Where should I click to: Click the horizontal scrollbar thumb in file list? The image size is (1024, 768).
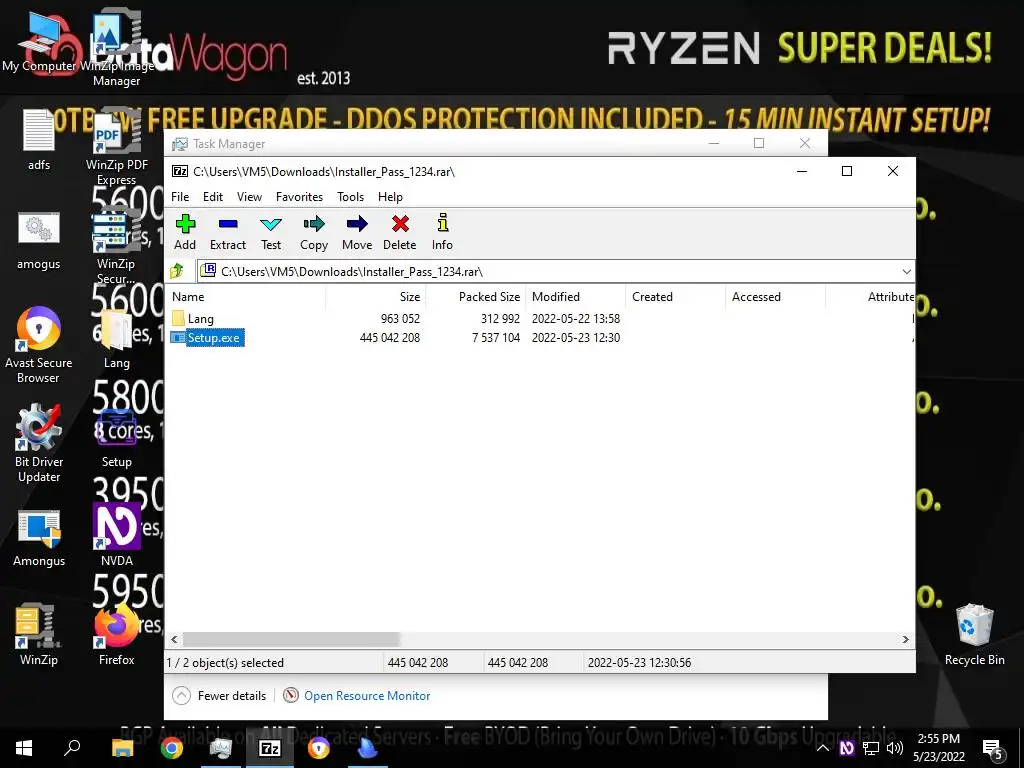pyautogui.click(x=291, y=639)
